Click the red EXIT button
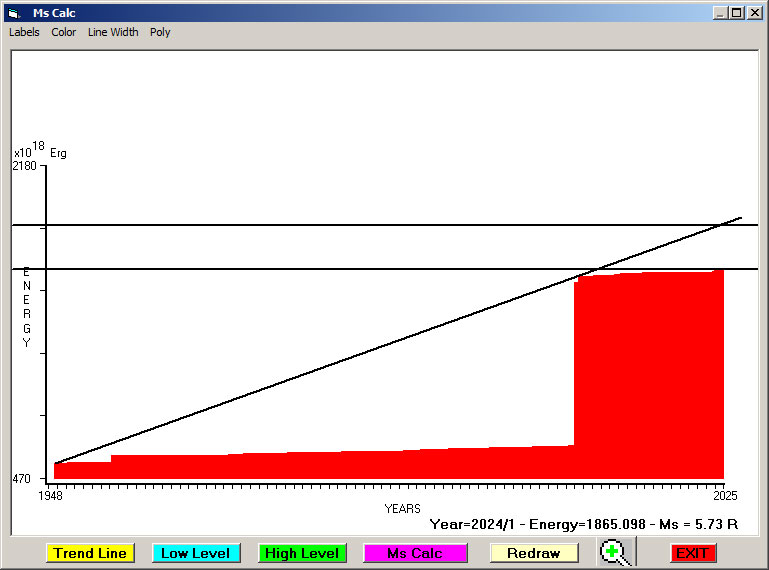 [692, 553]
